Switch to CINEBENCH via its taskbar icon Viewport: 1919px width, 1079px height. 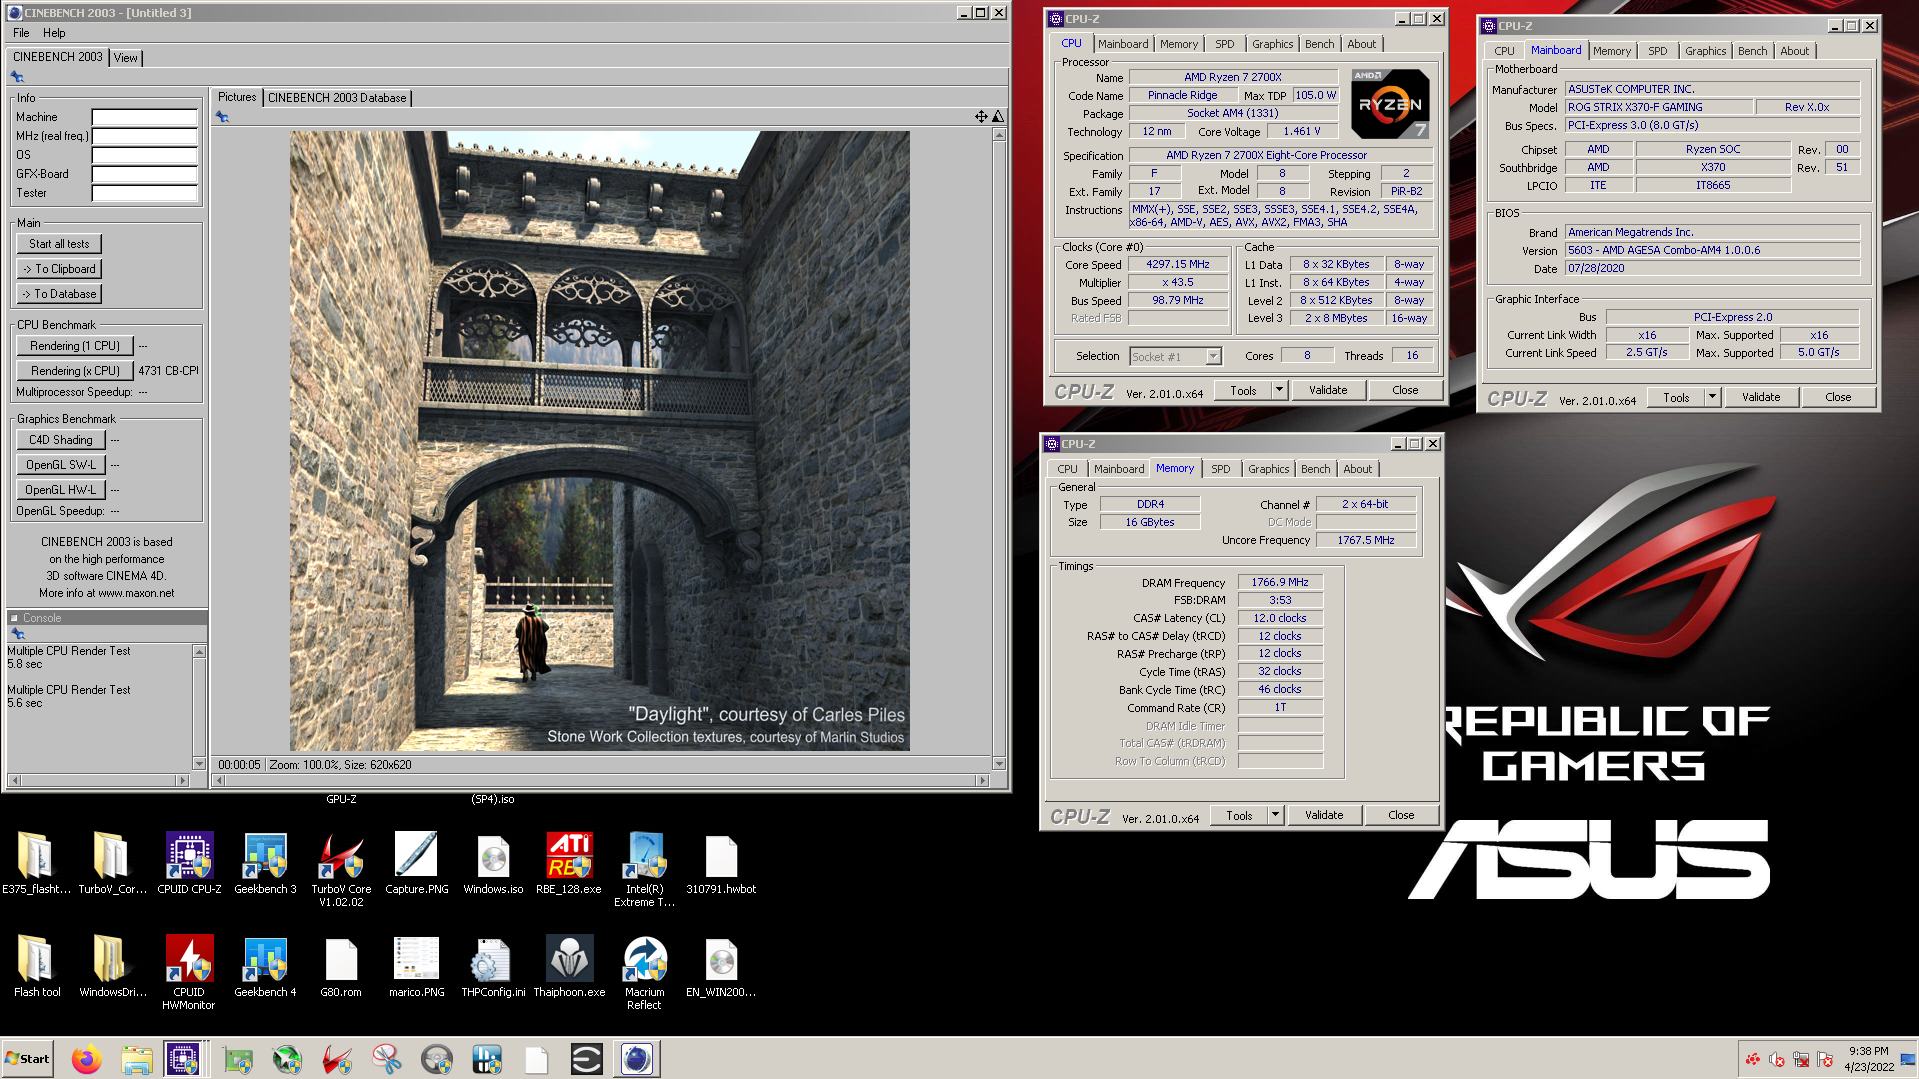coord(637,1059)
